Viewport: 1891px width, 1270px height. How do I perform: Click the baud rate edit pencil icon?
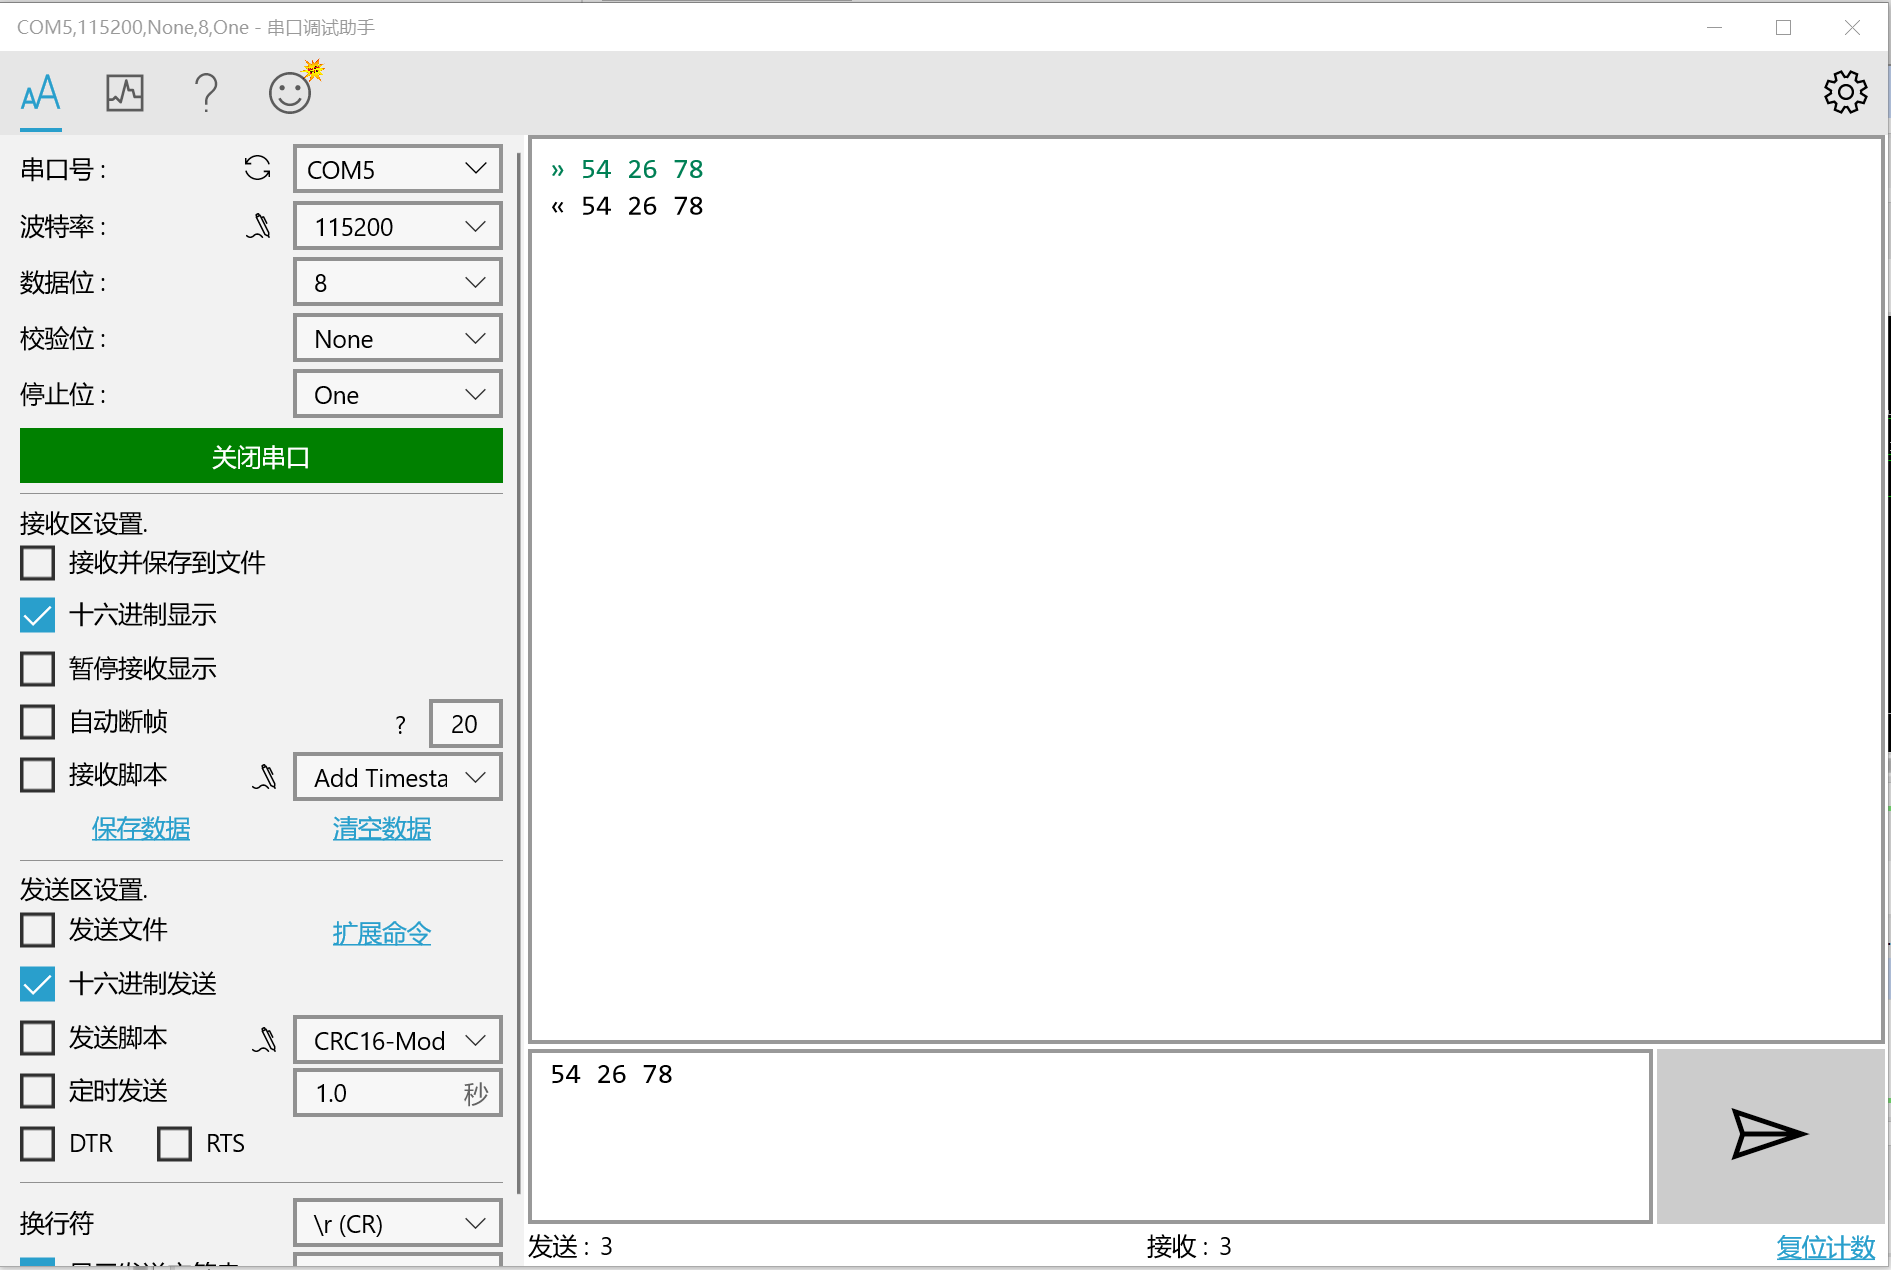click(x=259, y=226)
